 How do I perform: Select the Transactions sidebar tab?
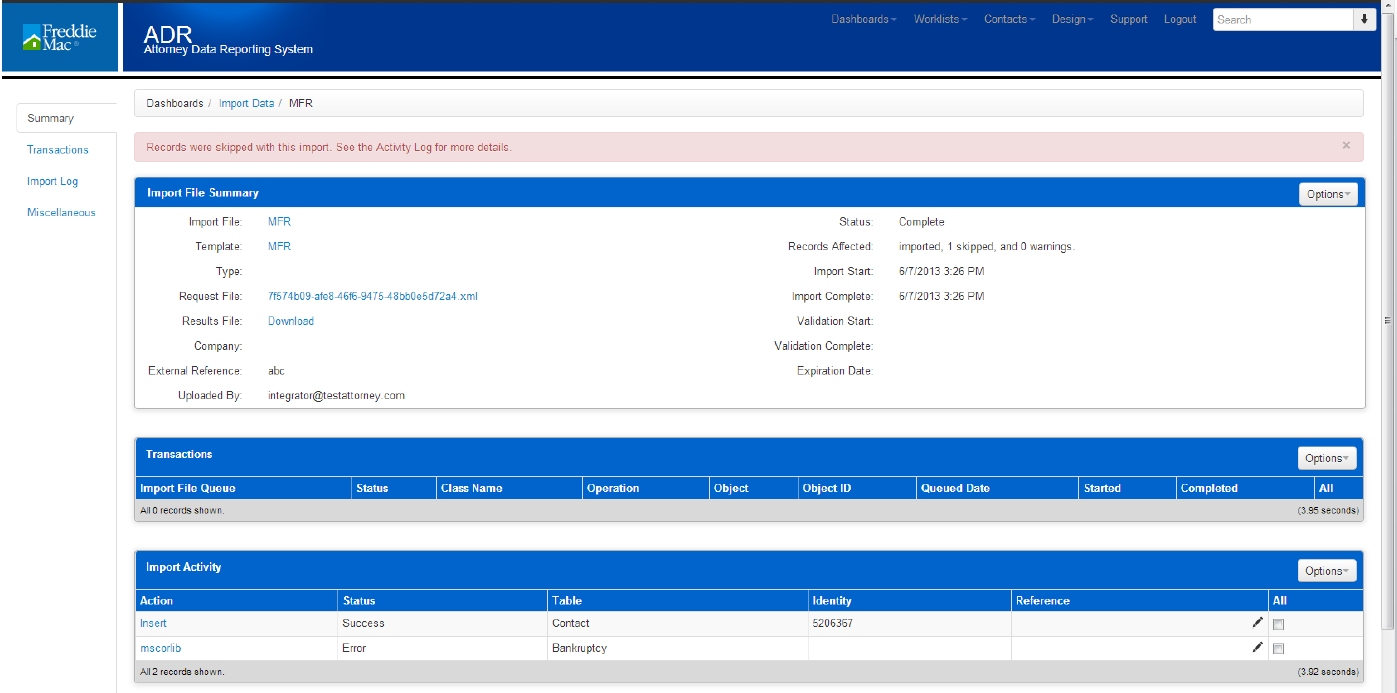pos(58,150)
